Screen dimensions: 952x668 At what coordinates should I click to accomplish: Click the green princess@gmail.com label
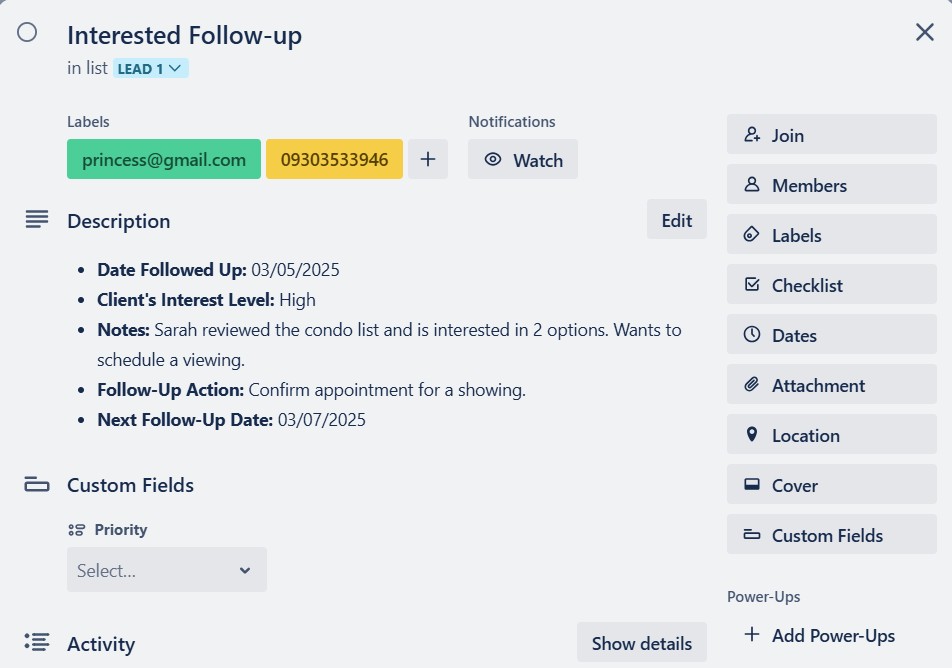164,160
